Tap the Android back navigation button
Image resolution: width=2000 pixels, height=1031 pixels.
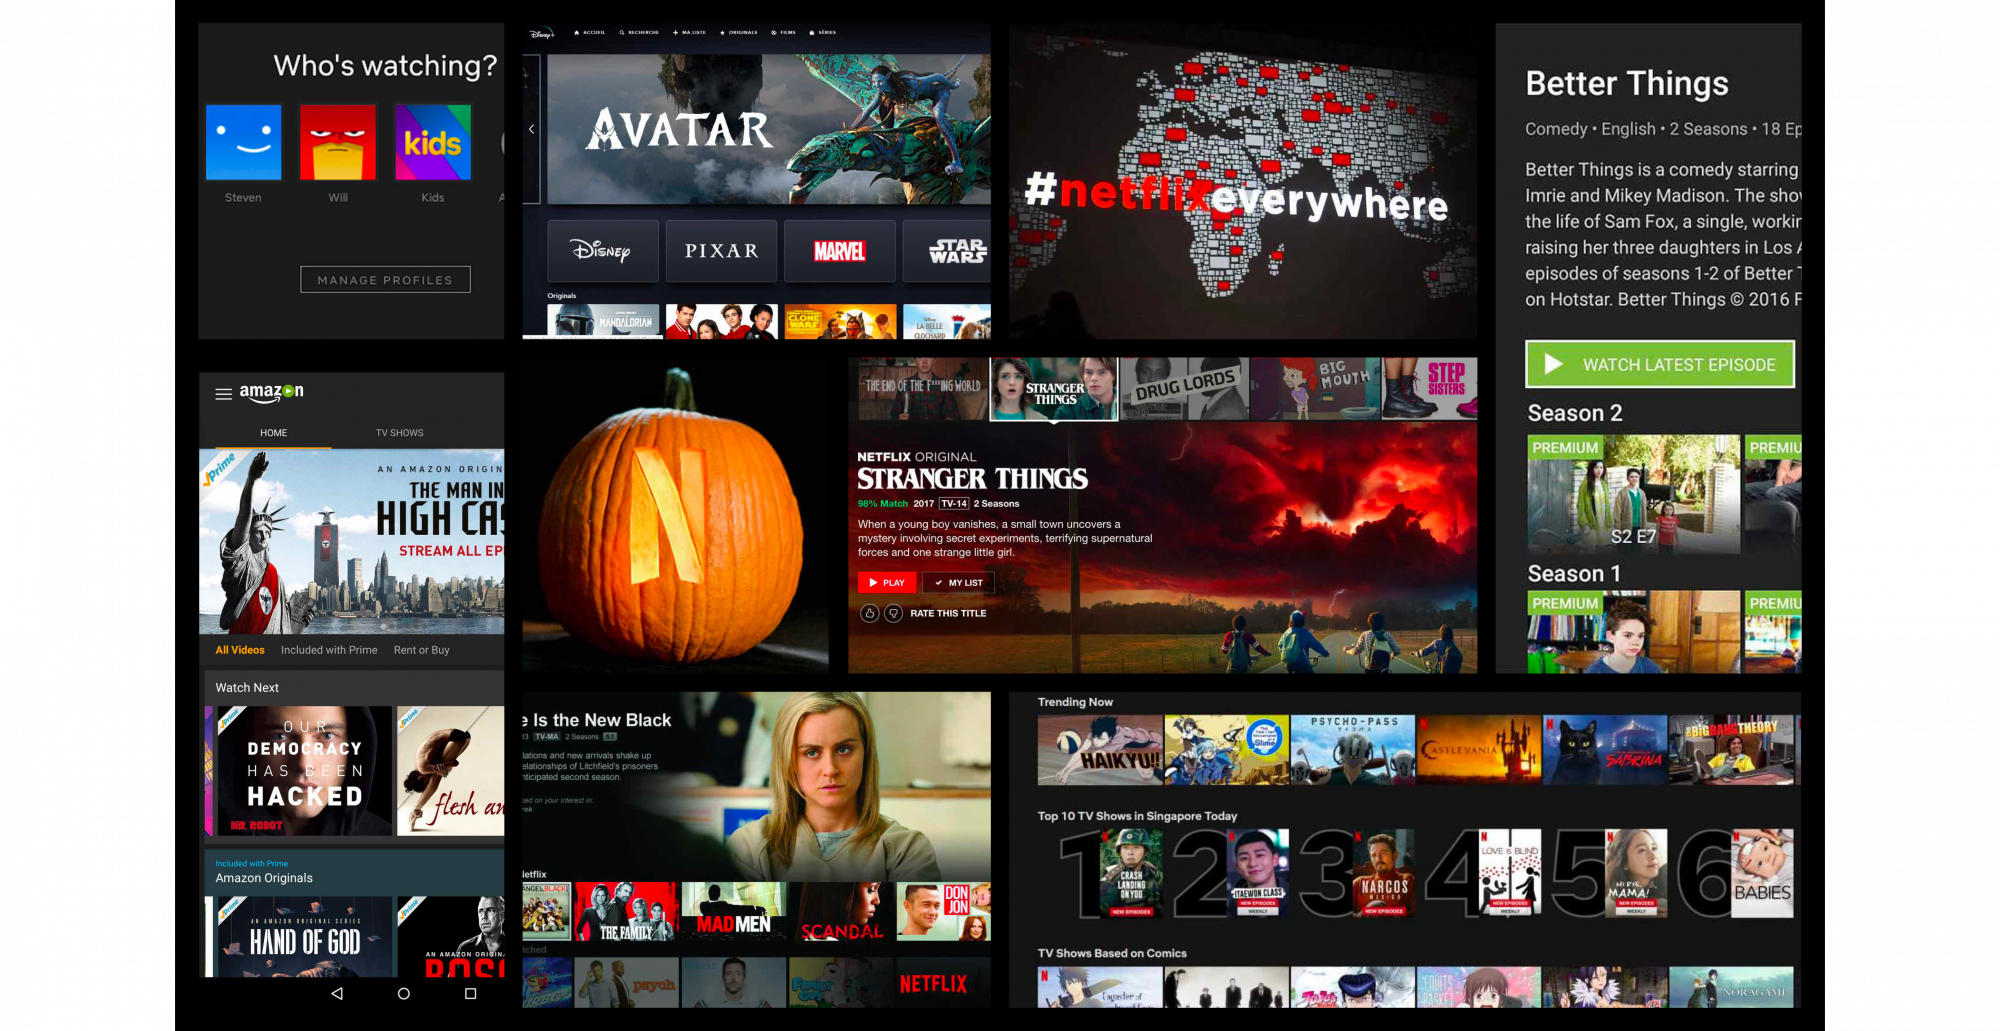(337, 993)
